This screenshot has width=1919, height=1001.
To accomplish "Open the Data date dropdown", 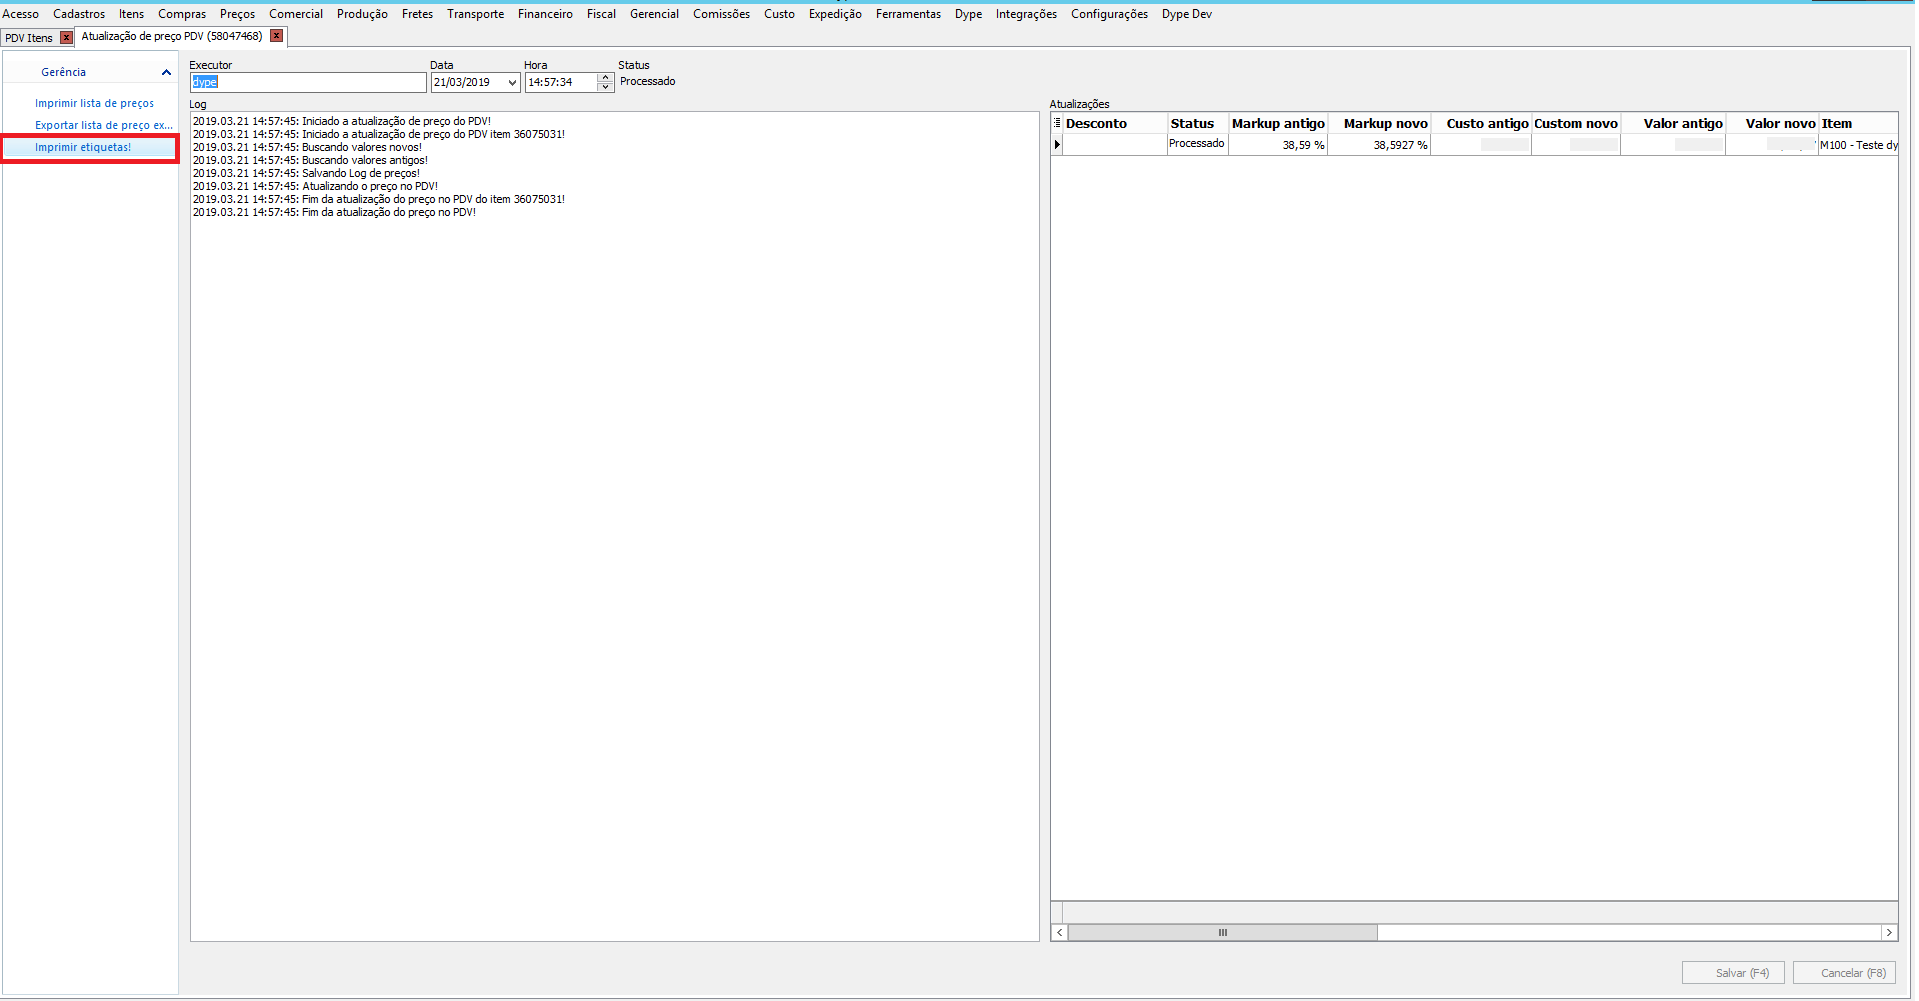I will [x=513, y=83].
